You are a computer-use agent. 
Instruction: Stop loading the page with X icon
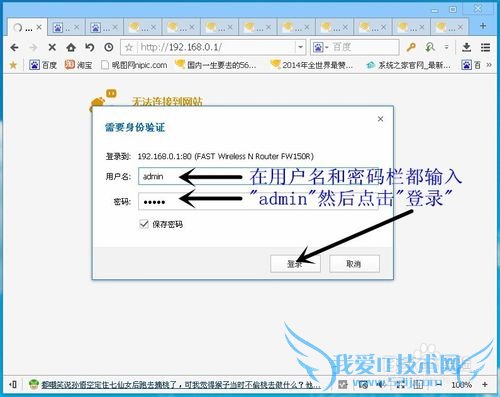point(52,48)
